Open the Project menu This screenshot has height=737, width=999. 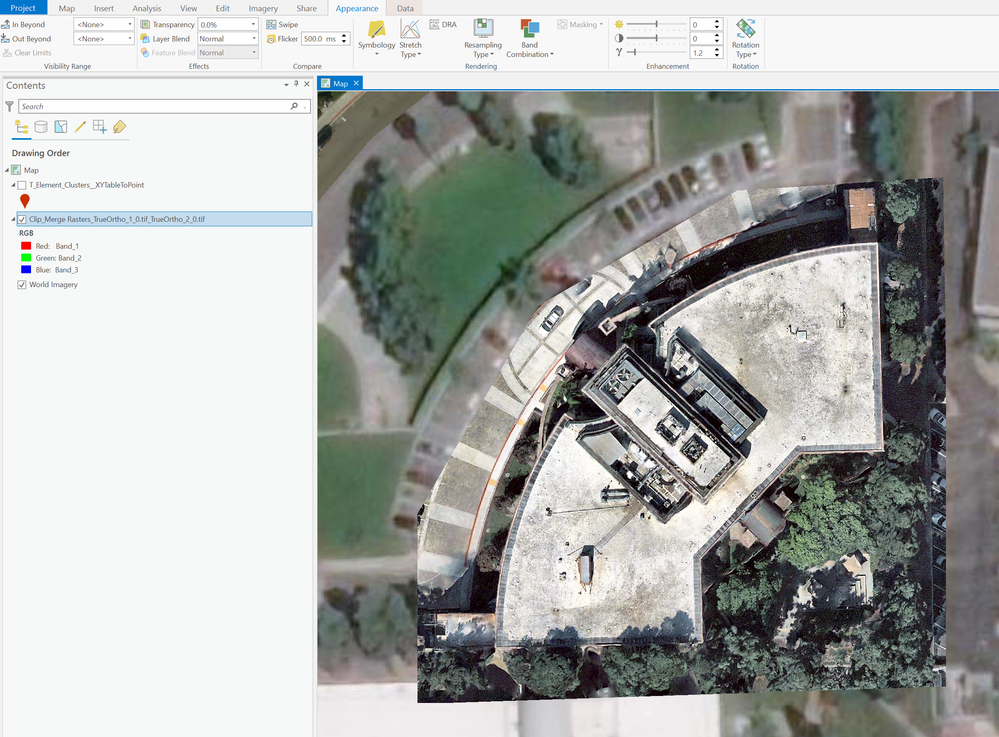click(23, 7)
